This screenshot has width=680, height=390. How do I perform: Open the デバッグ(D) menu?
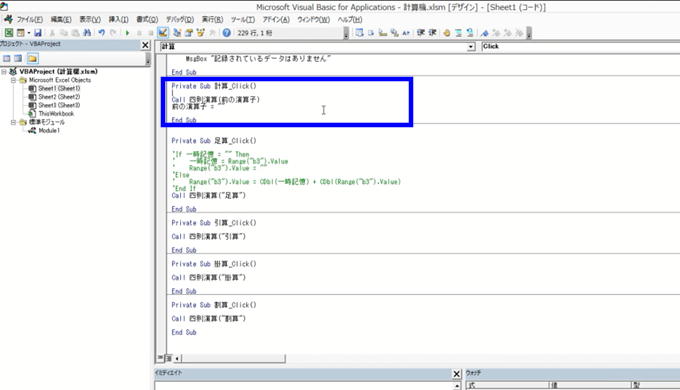[180, 20]
